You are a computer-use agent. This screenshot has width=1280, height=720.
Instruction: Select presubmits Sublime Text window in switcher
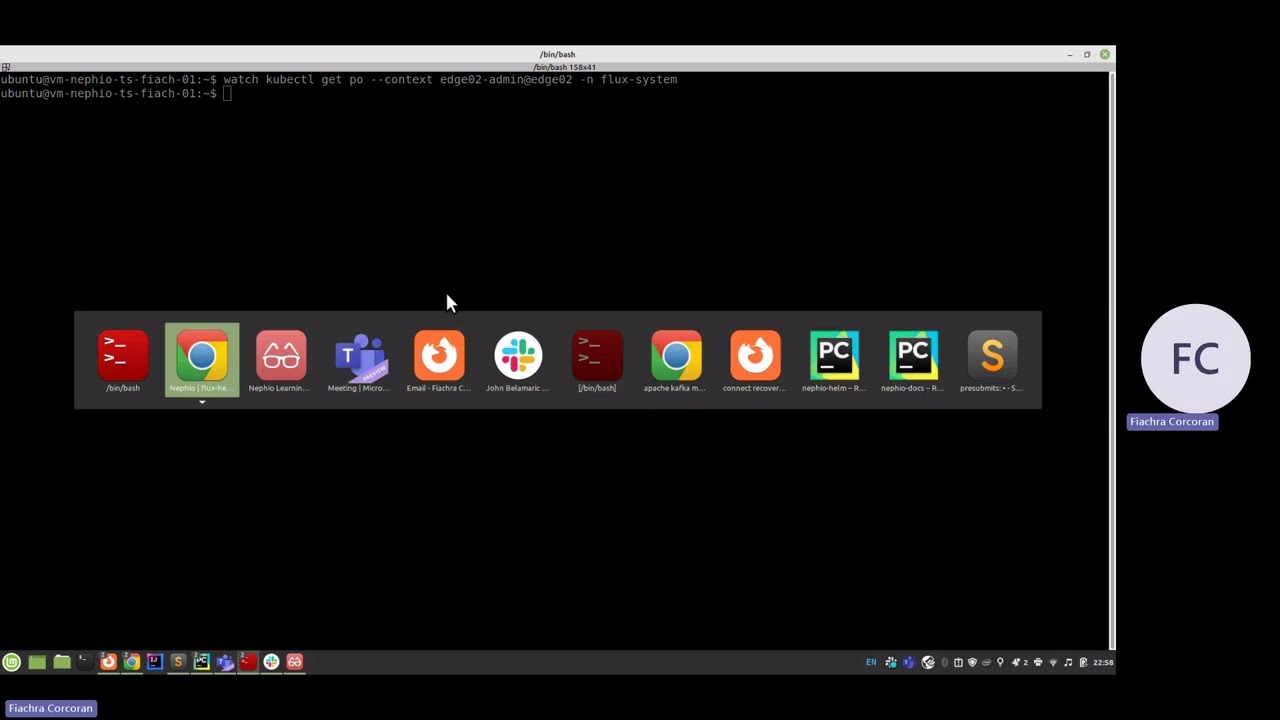[991, 360]
